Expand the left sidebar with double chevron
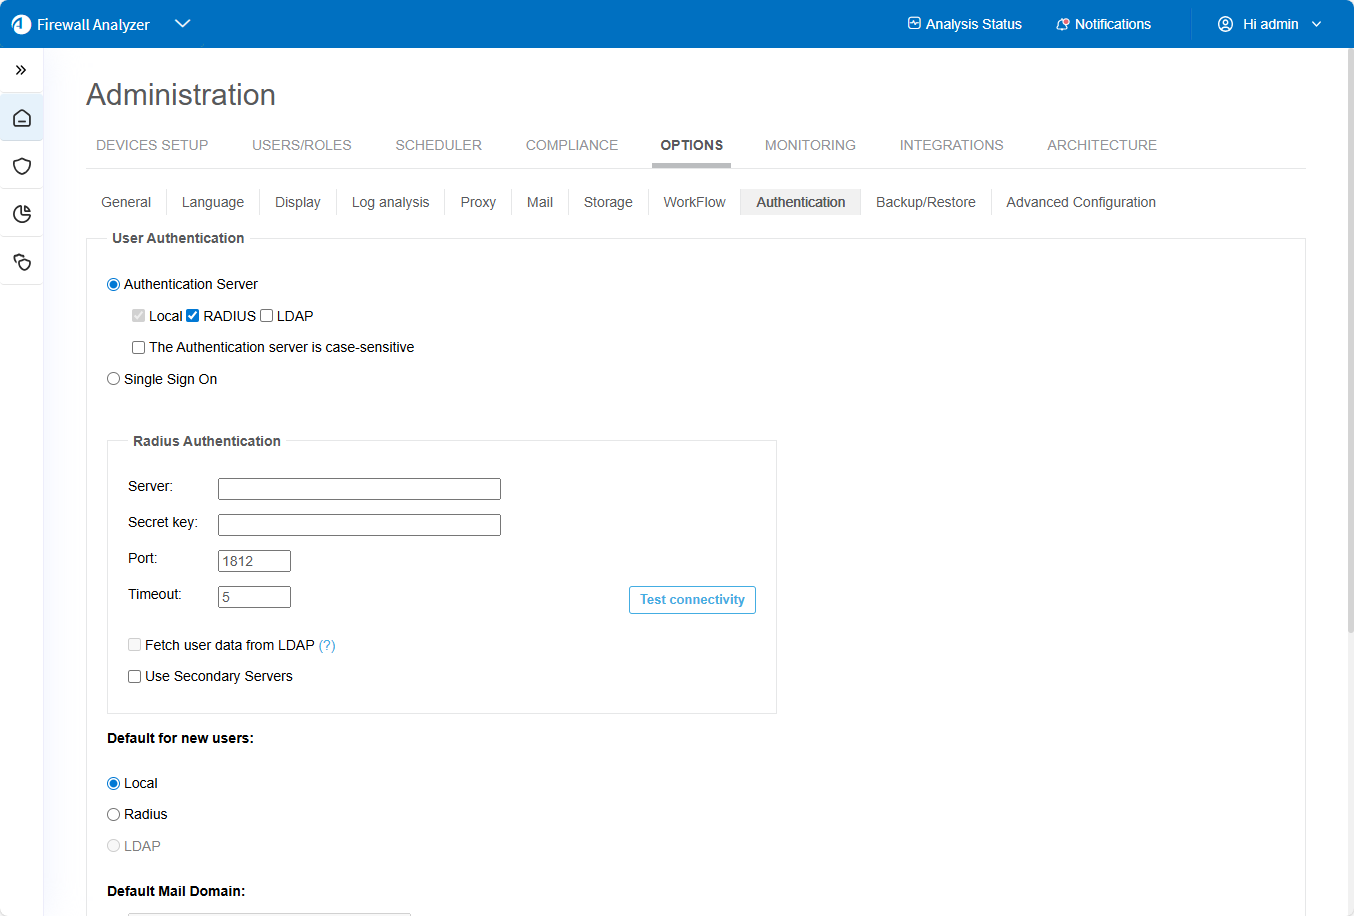Viewport: 1354px width, 916px height. click(x=21, y=70)
